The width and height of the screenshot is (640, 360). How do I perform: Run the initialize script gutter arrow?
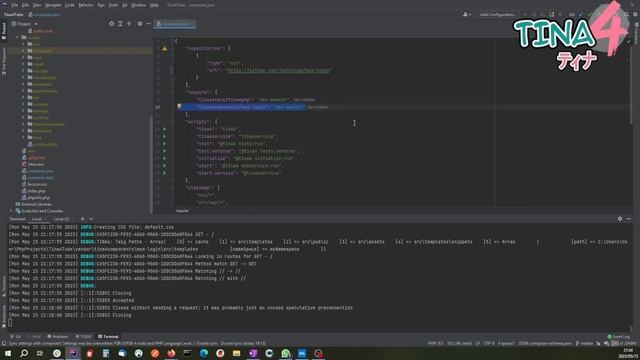pyautogui.click(x=165, y=158)
